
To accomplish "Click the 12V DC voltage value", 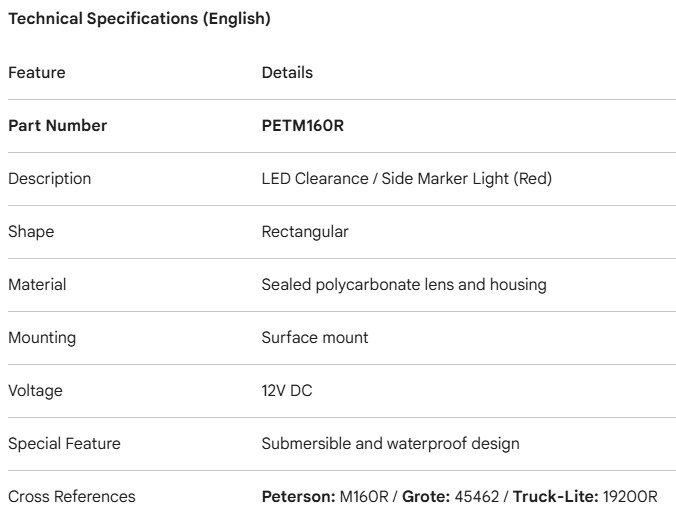I will 287,391.
